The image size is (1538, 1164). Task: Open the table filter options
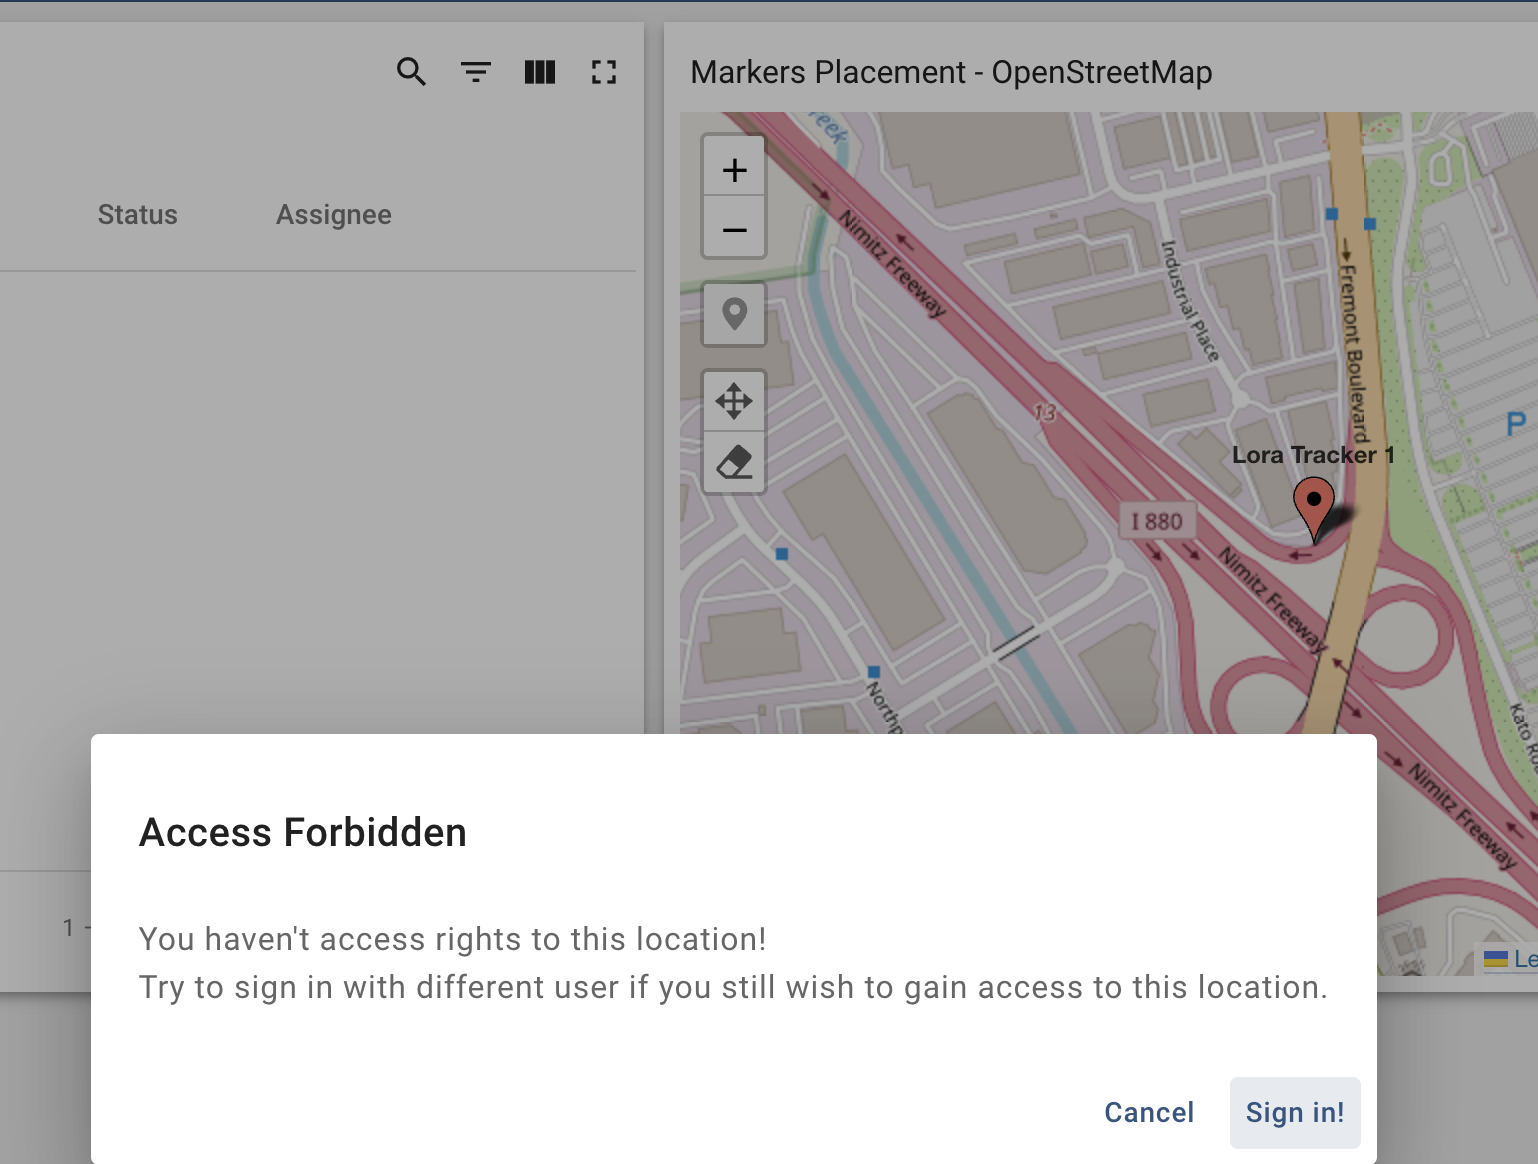tap(475, 71)
